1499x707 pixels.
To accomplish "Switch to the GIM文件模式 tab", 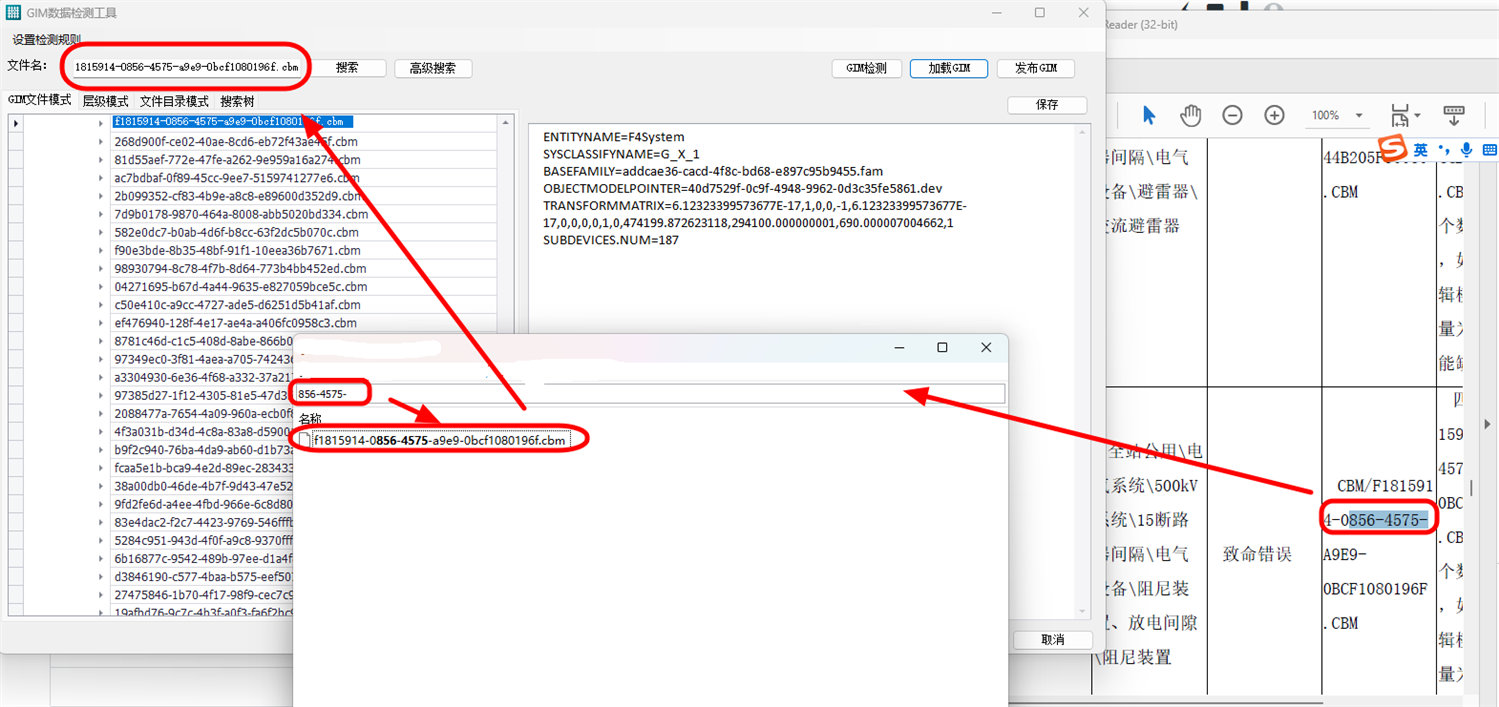I will (x=40, y=101).
